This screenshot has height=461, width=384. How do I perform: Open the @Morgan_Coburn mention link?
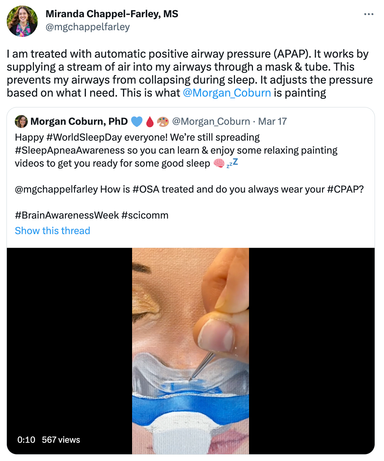coord(227,93)
